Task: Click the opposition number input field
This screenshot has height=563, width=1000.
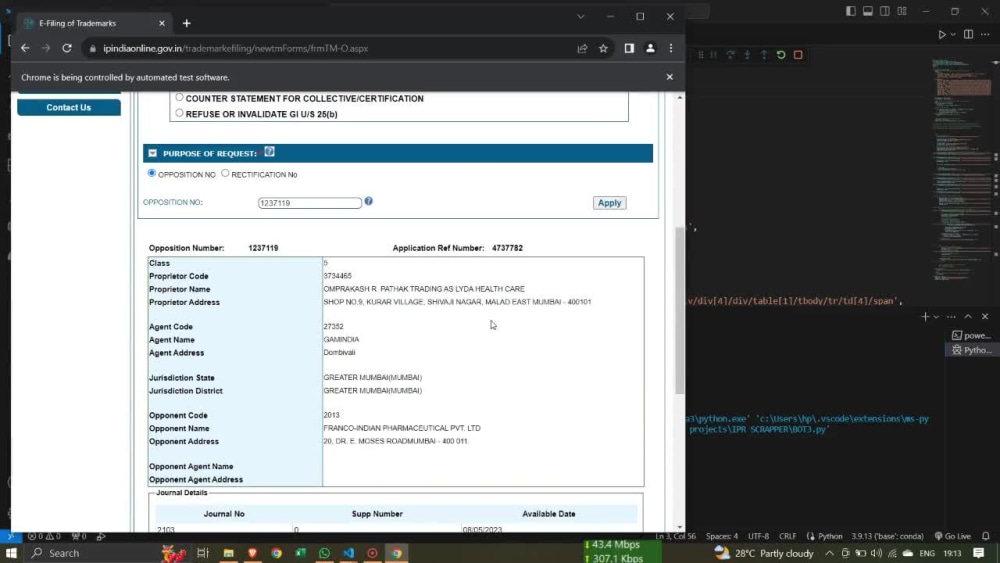Action: [x=309, y=203]
